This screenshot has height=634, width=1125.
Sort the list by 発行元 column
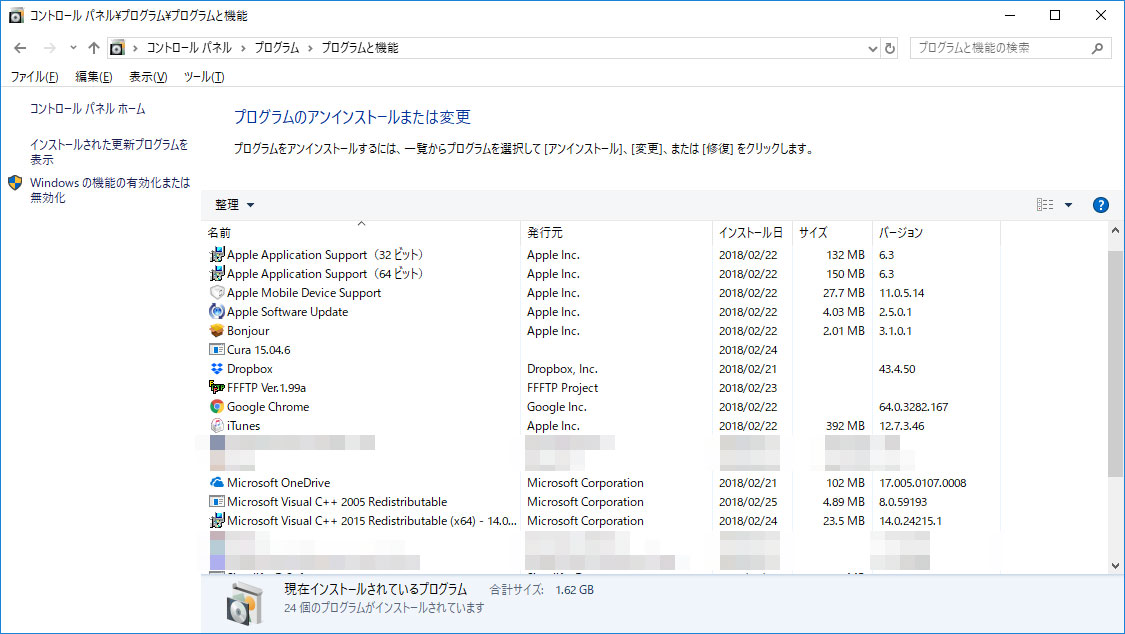coord(616,232)
